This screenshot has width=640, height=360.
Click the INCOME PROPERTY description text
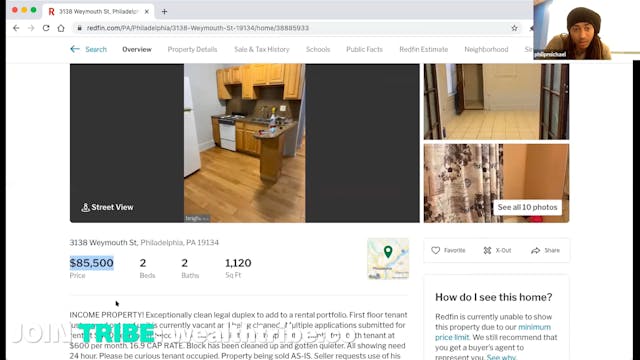point(238,336)
